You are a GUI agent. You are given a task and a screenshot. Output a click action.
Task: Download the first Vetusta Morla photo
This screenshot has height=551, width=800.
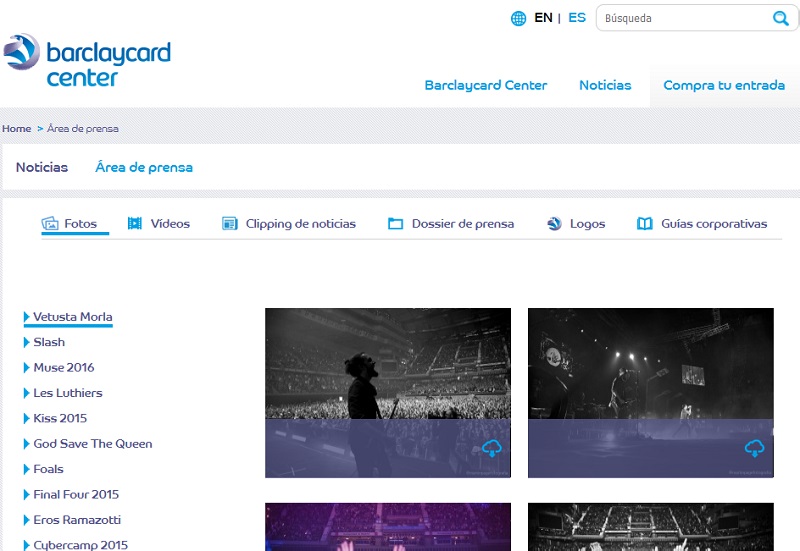[x=492, y=448]
